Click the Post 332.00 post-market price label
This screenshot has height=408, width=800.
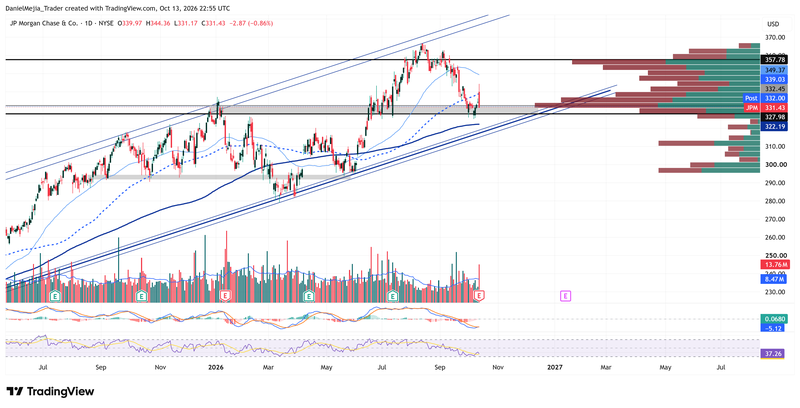[x=765, y=98]
